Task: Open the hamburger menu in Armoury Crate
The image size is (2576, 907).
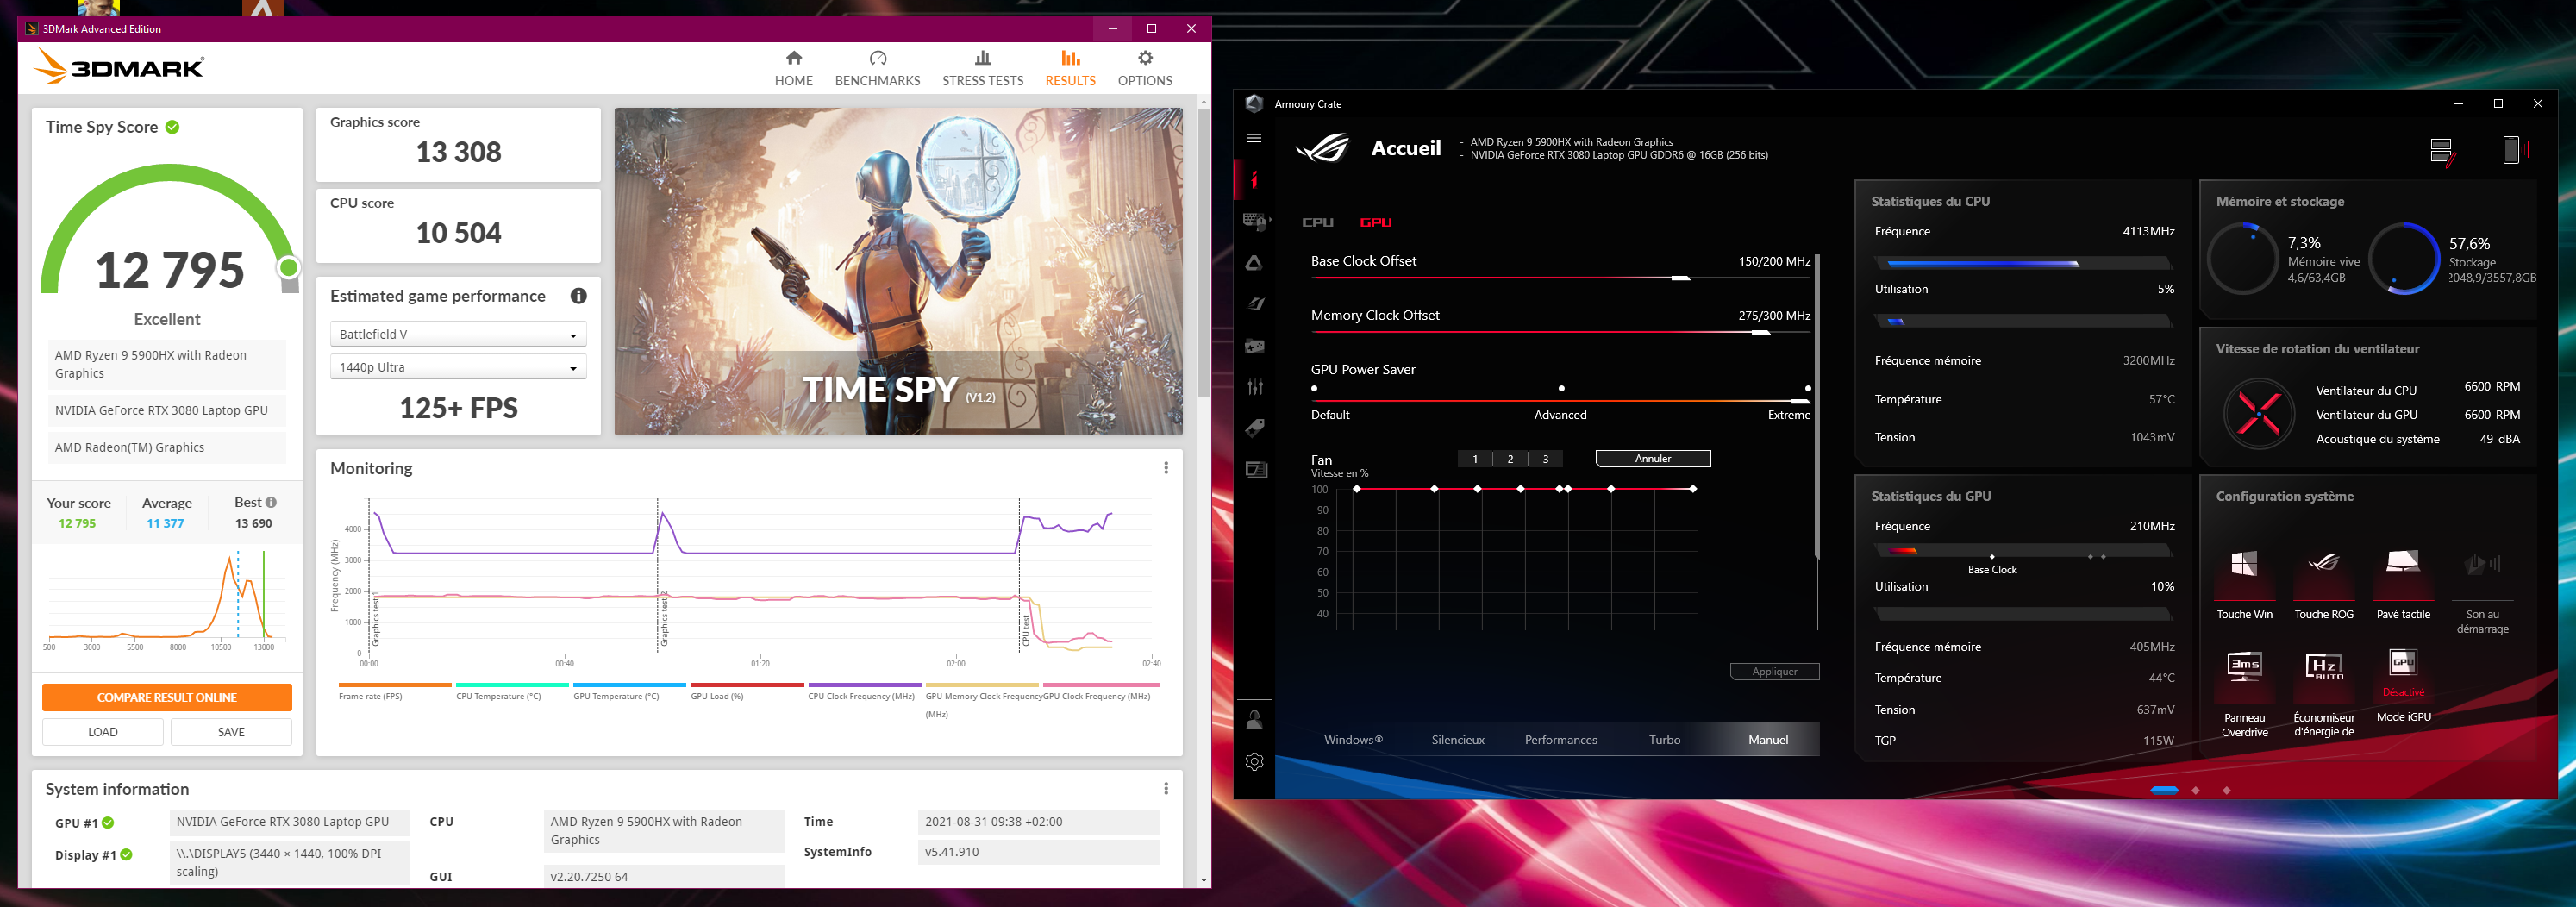Action: pyautogui.click(x=1254, y=138)
